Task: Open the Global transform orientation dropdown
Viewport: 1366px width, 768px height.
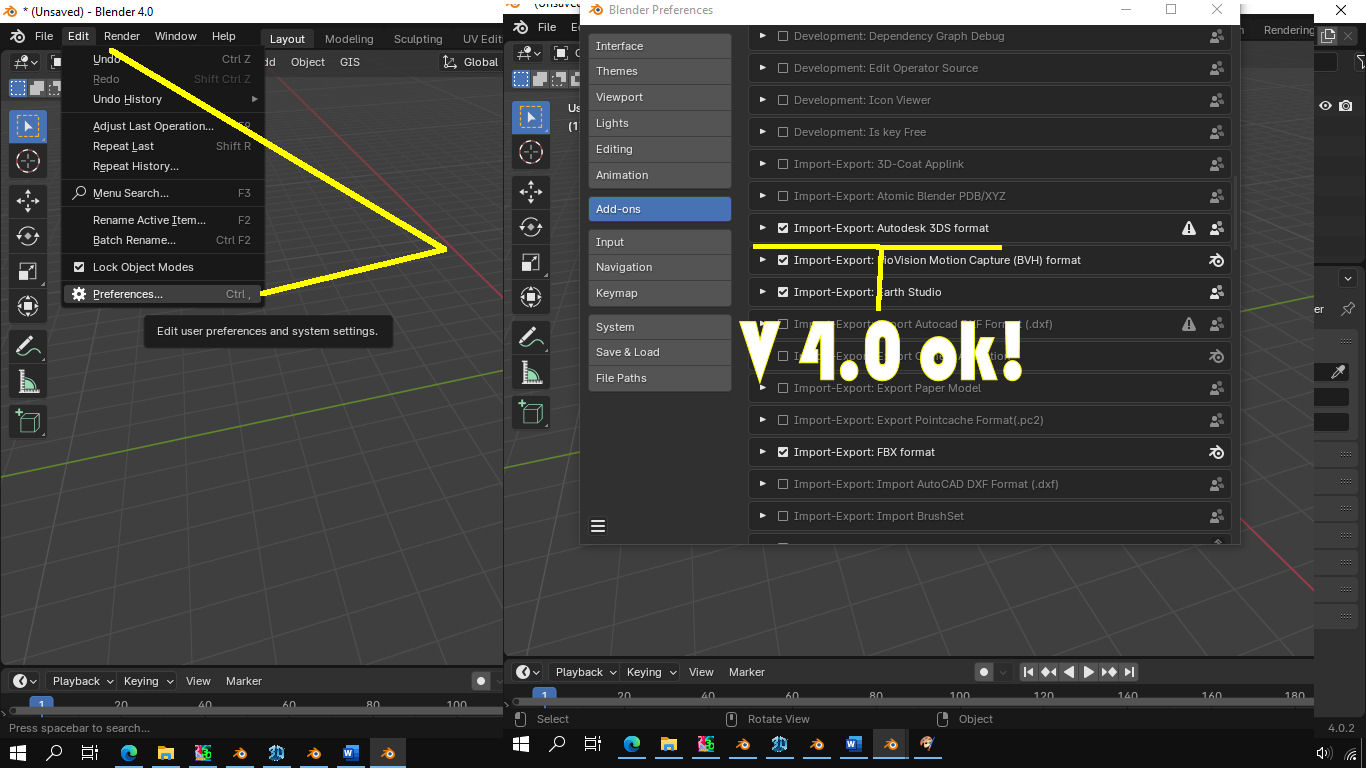Action: point(472,62)
